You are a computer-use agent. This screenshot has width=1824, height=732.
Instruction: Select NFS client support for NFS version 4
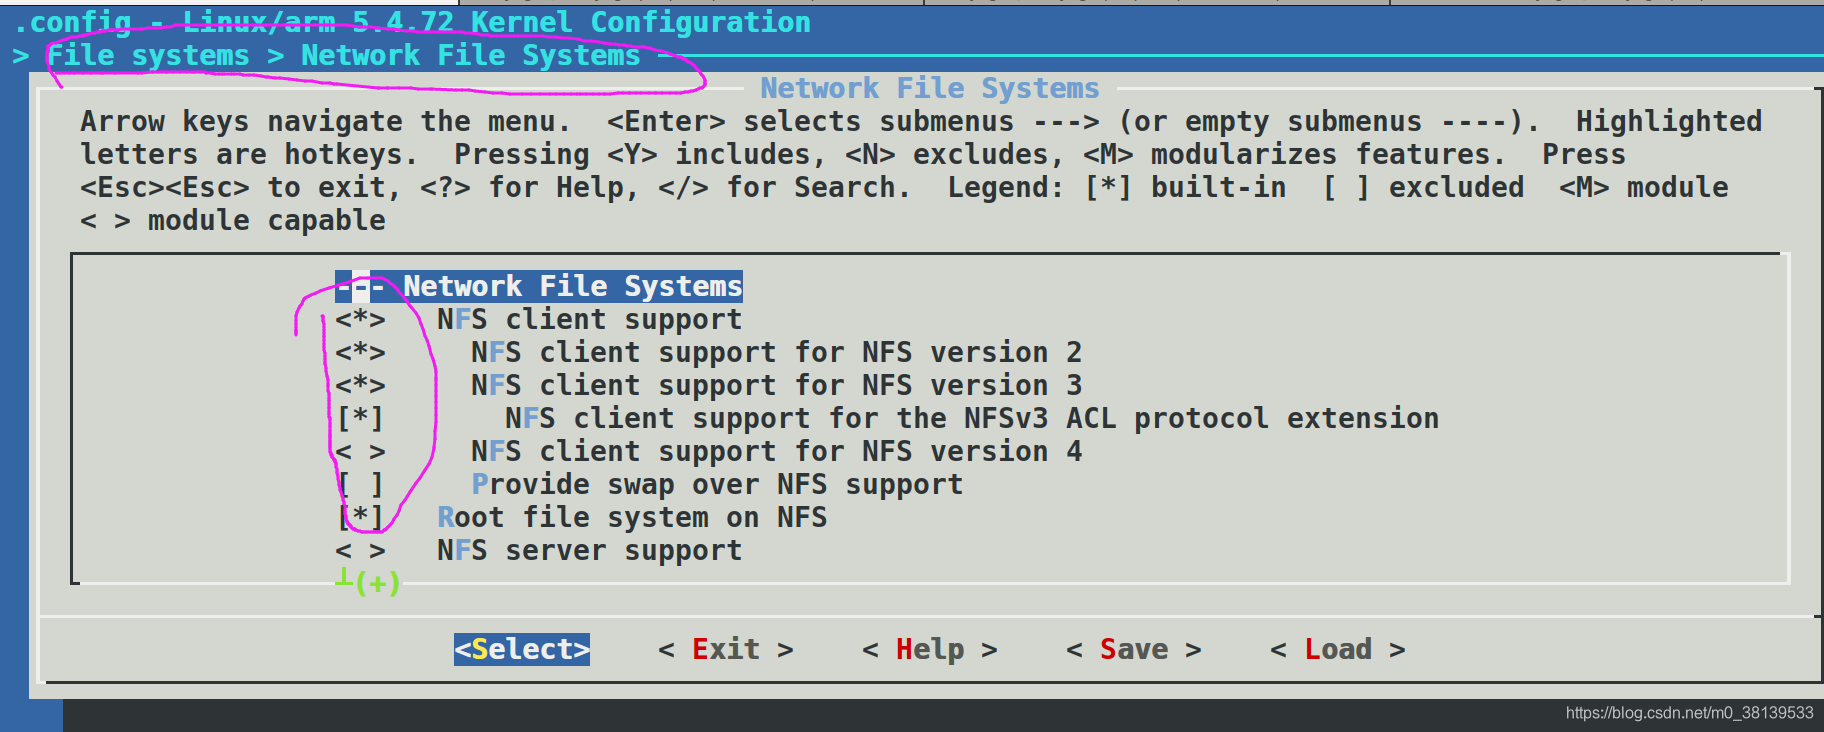tap(776, 452)
